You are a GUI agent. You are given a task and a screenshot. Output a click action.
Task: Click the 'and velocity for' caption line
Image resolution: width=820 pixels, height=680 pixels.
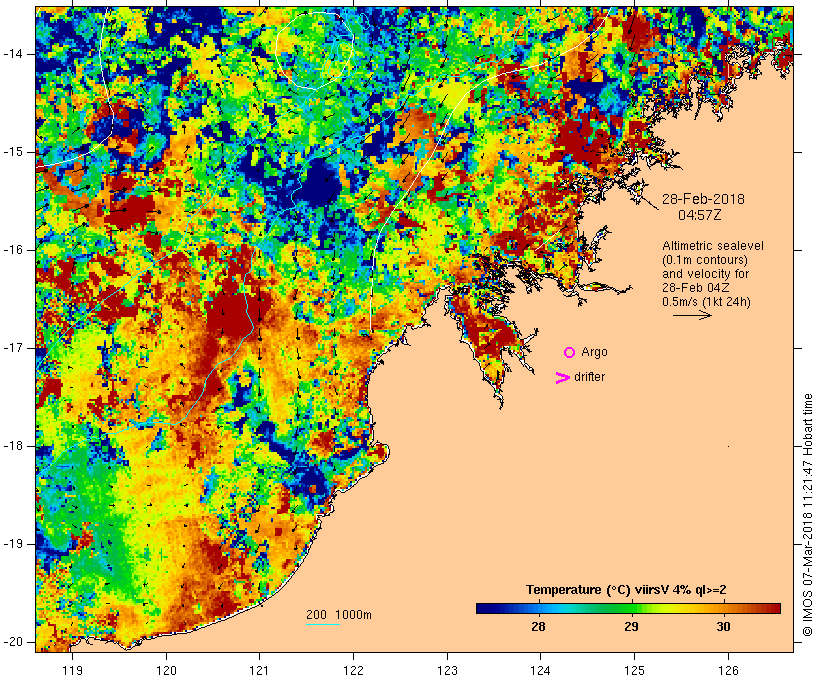705,274
